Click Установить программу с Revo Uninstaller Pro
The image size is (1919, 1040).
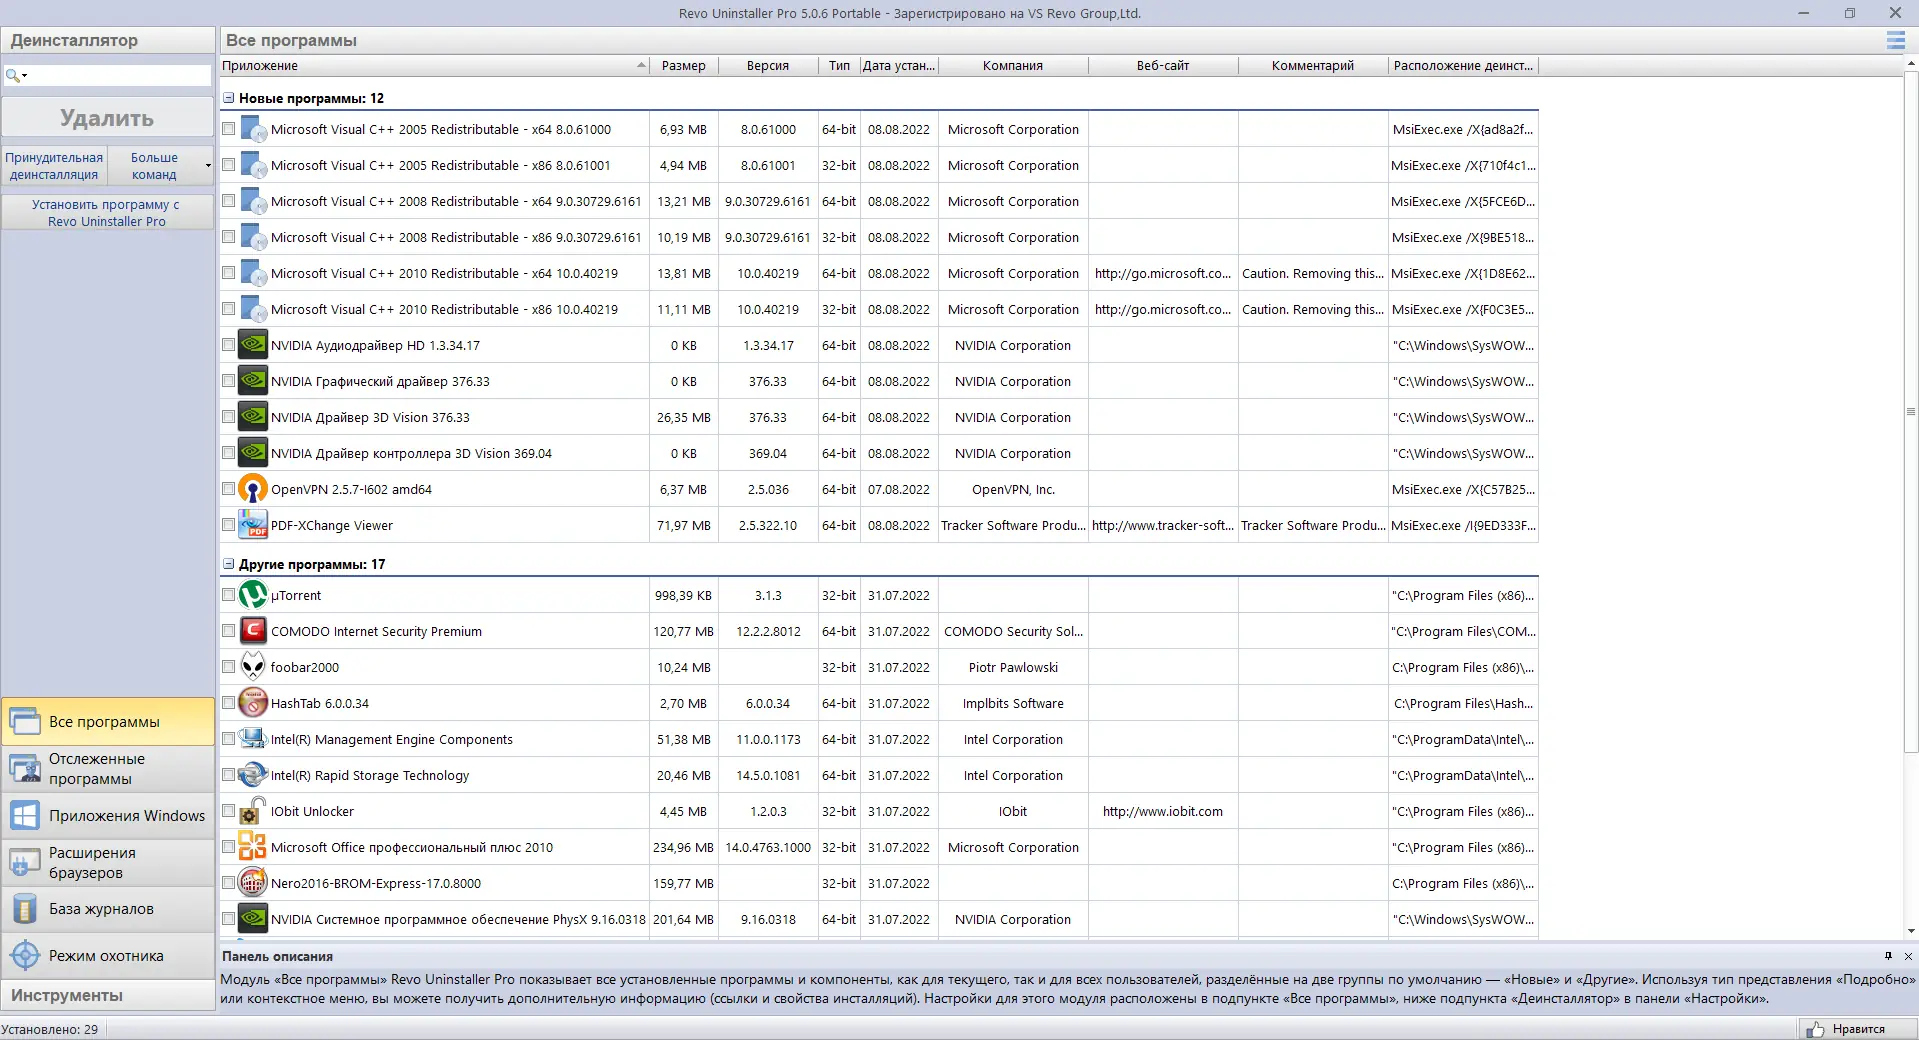pos(107,213)
